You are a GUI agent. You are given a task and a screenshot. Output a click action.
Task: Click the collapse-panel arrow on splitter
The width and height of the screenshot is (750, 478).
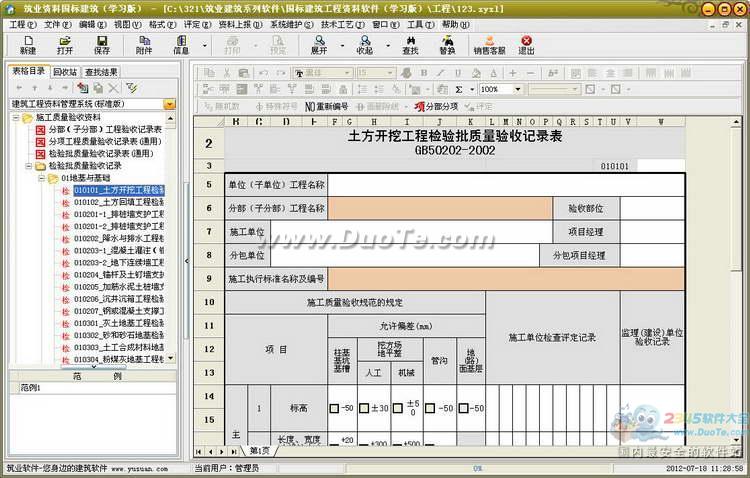pyautogui.click(x=187, y=261)
